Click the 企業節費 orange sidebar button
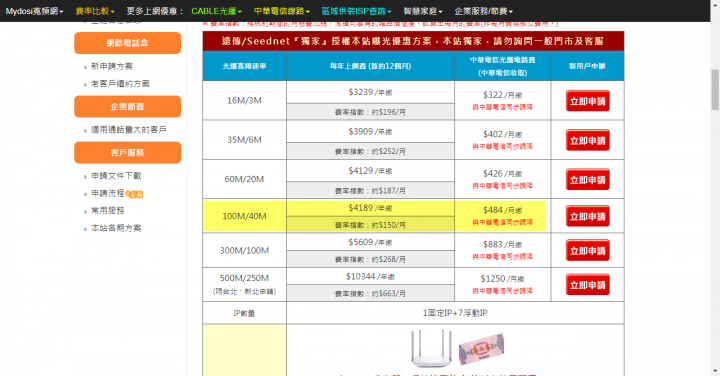This screenshot has width=720, height=376. pos(128,107)
